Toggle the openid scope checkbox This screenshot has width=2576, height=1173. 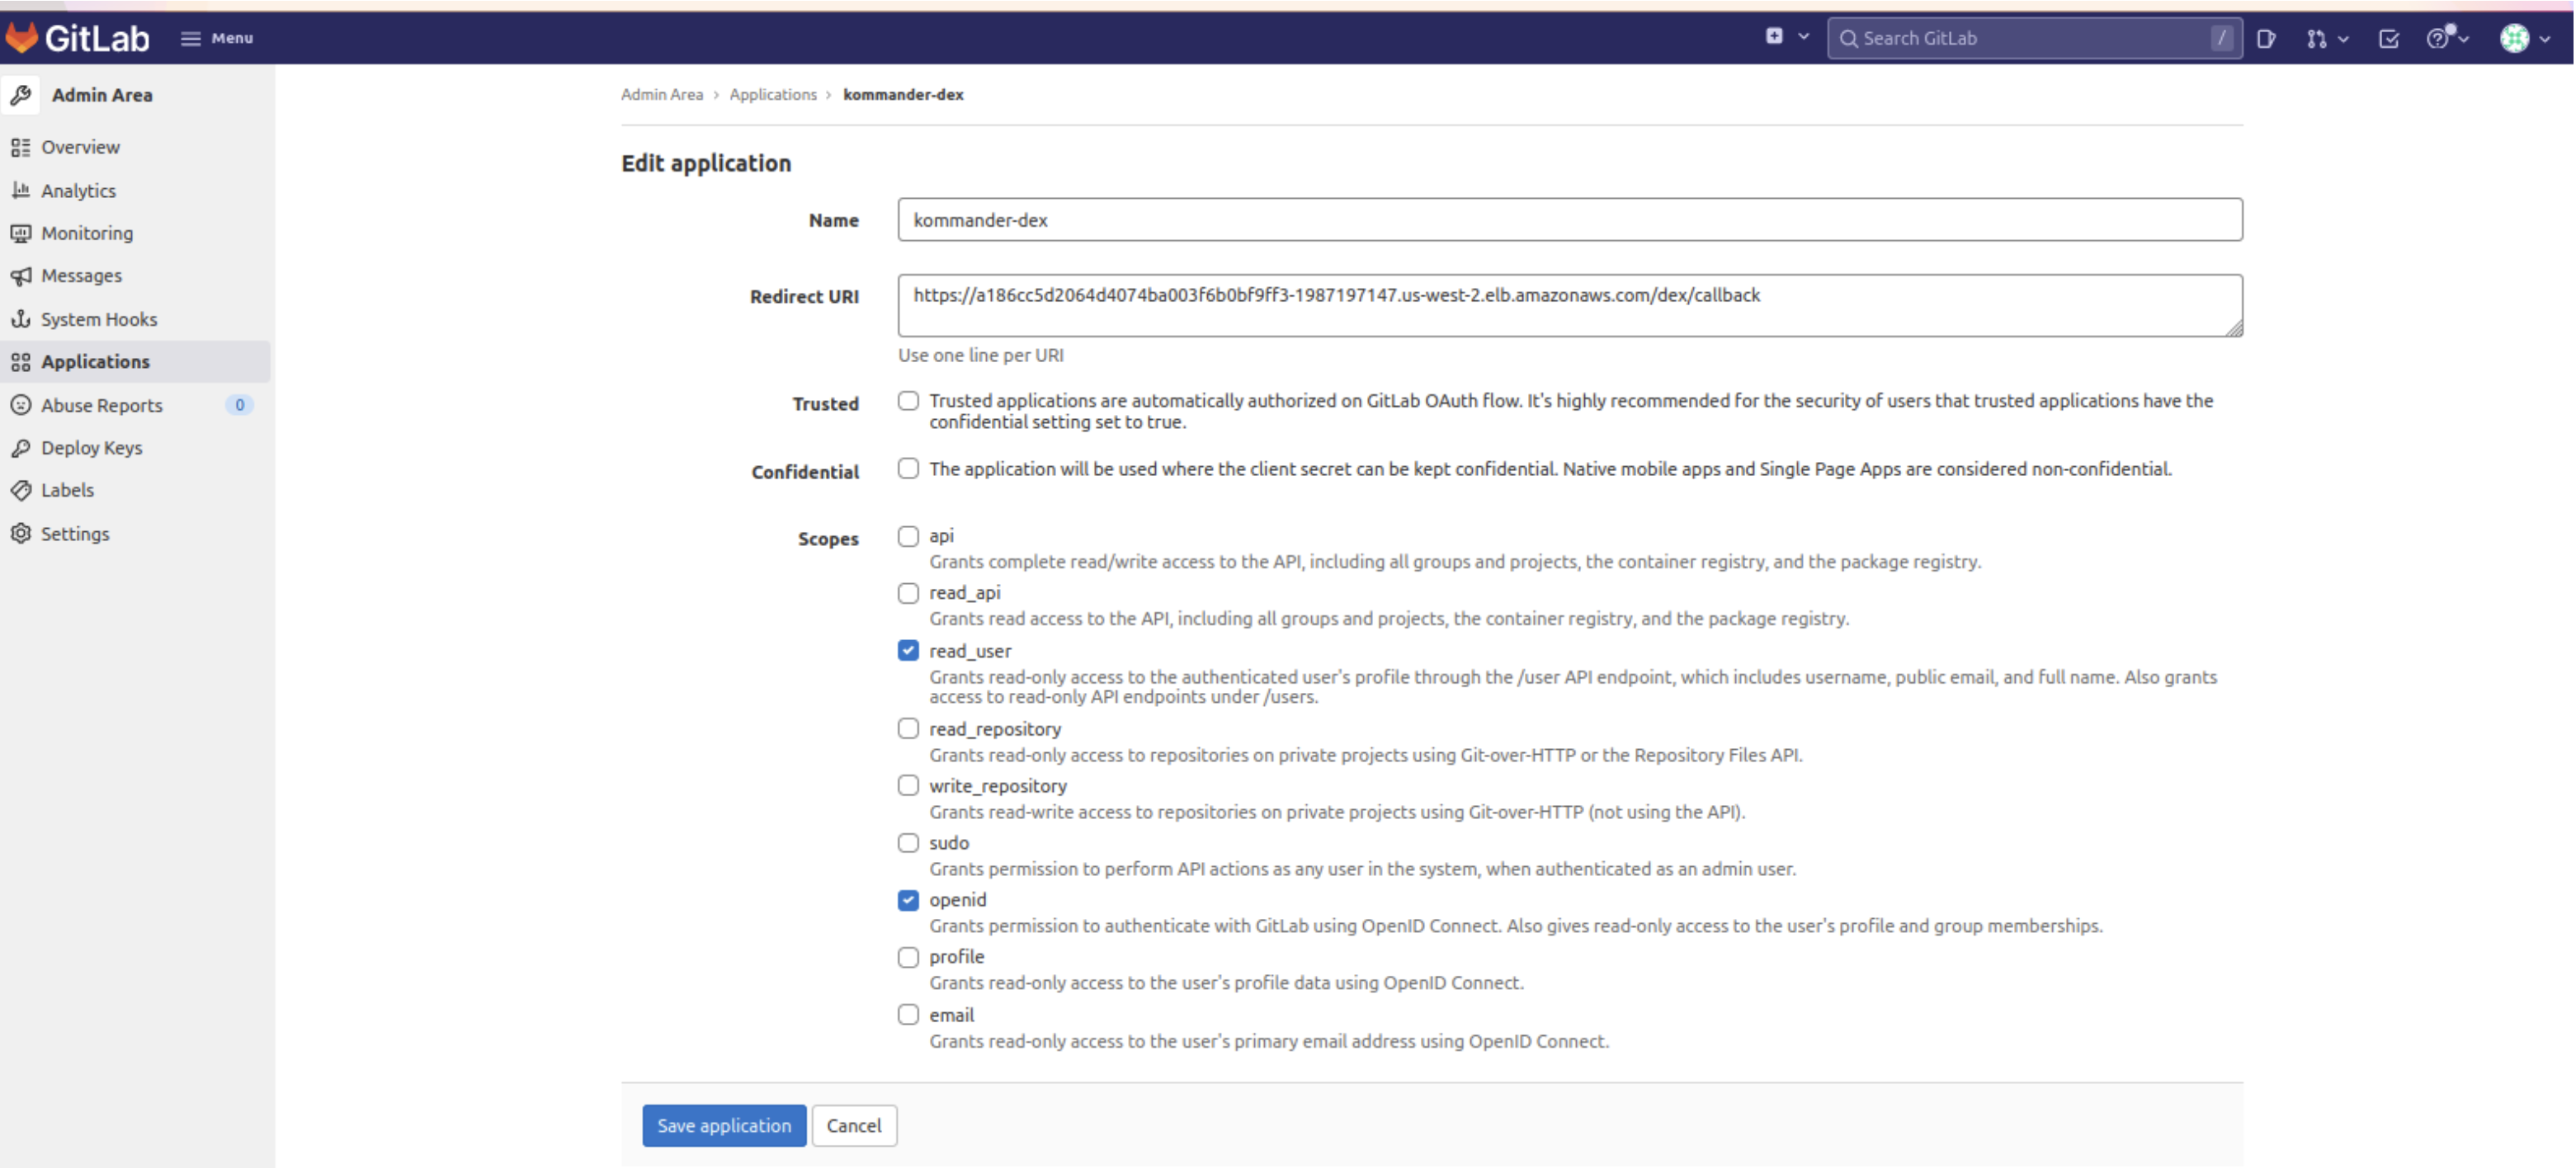click(908, 898)
